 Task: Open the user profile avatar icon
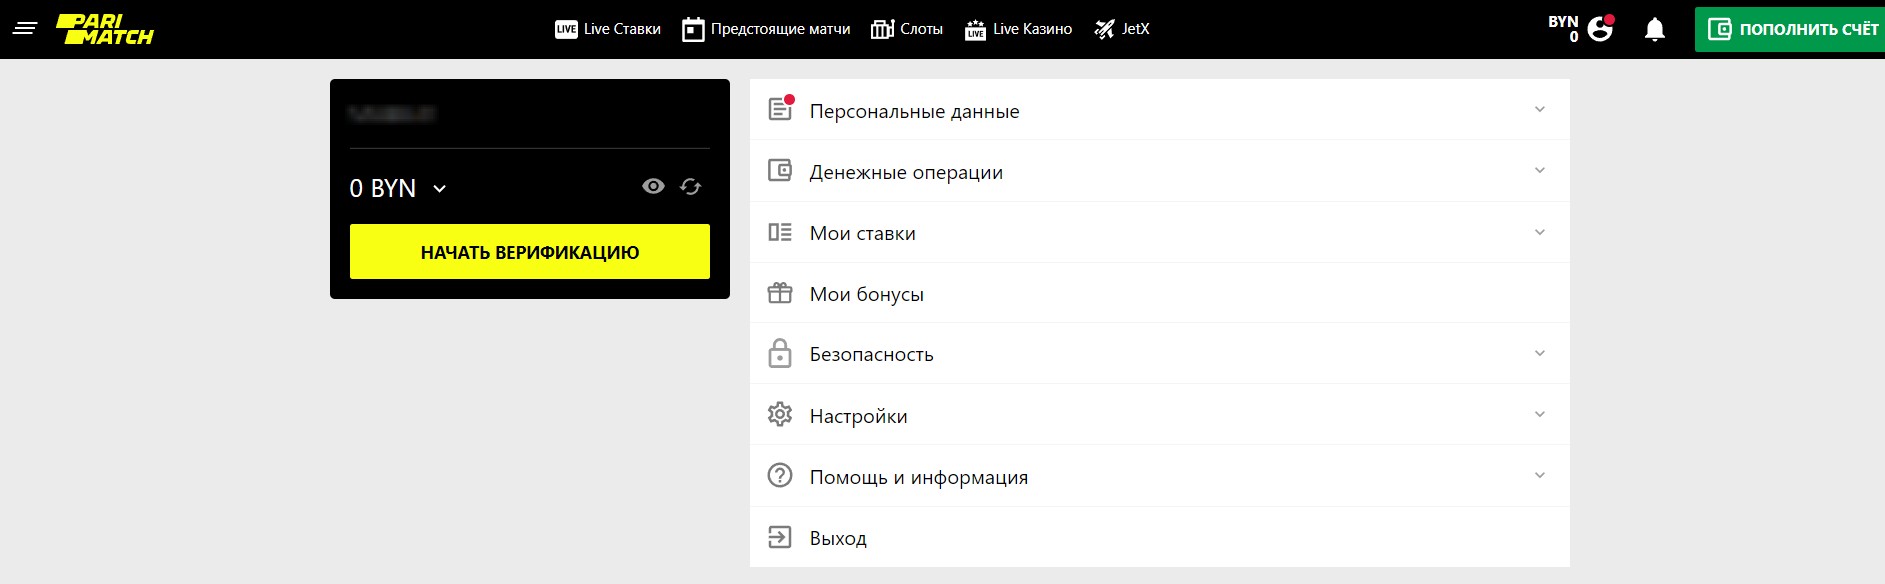coord(1601,28)
